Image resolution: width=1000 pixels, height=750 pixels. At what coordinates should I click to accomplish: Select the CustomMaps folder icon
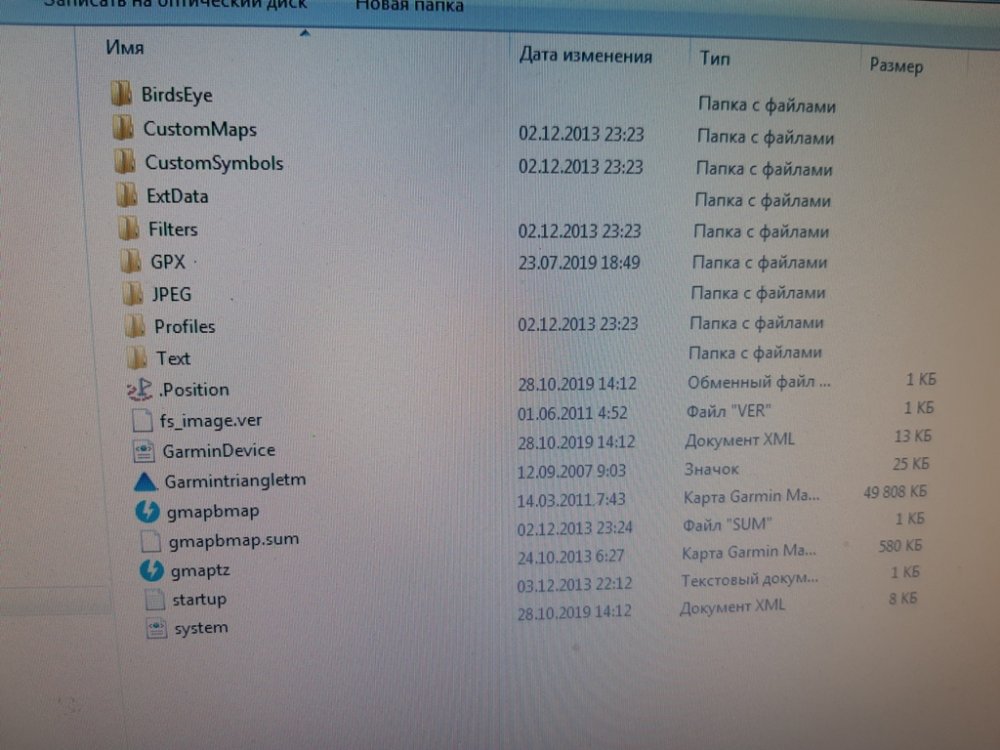pyautogui.click(x=124, y=129)
